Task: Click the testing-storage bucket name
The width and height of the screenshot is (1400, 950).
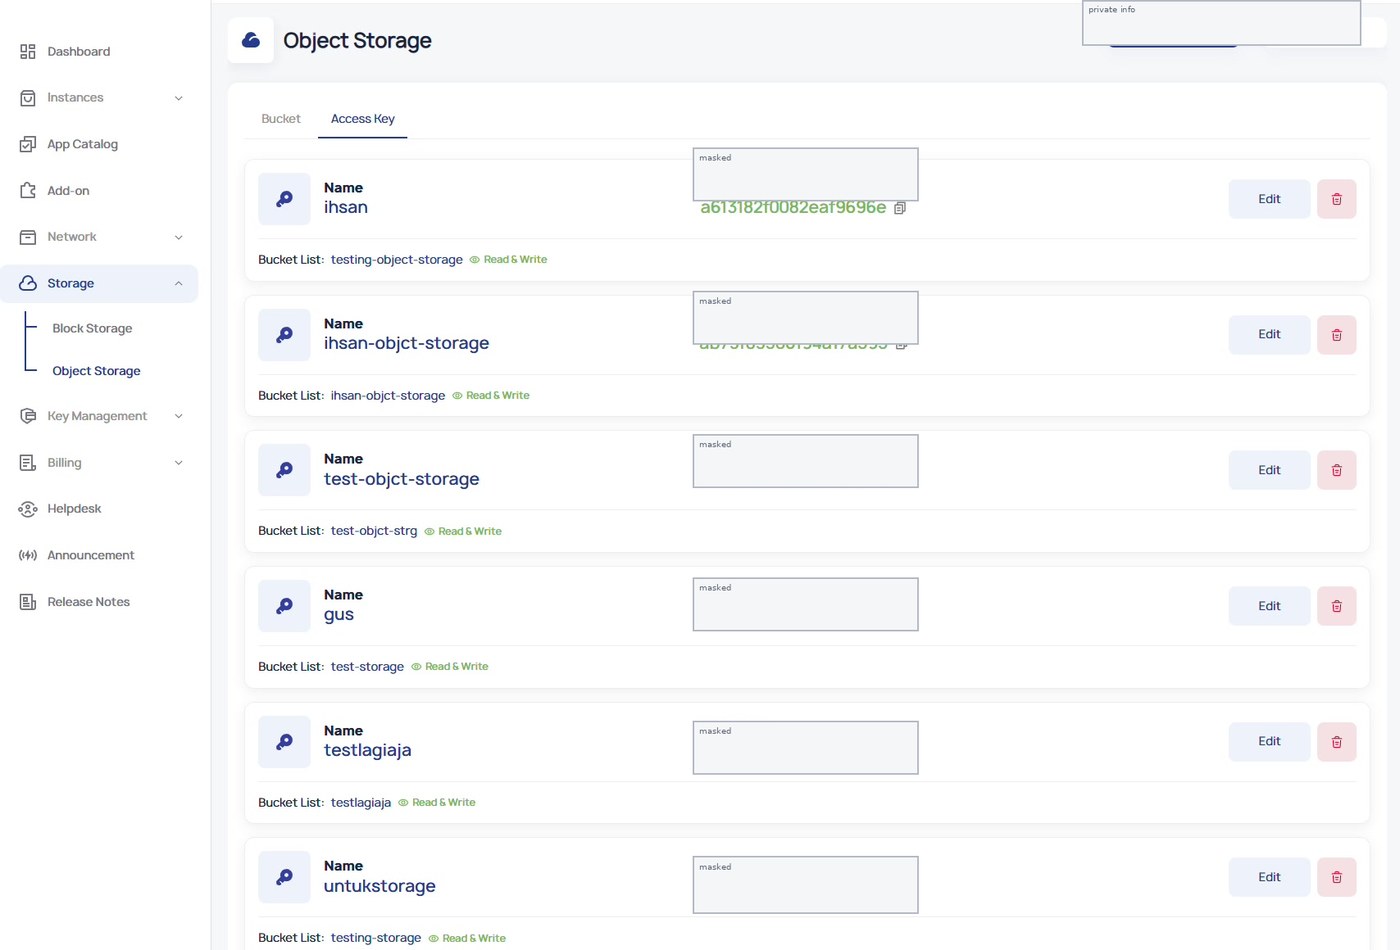Action: click(x=376, y=938)
